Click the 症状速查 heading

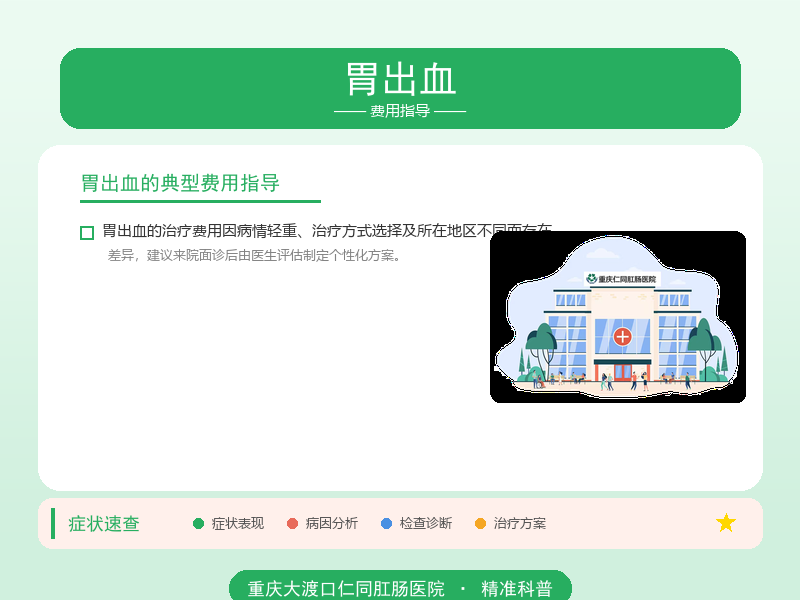tap(104, 524)
